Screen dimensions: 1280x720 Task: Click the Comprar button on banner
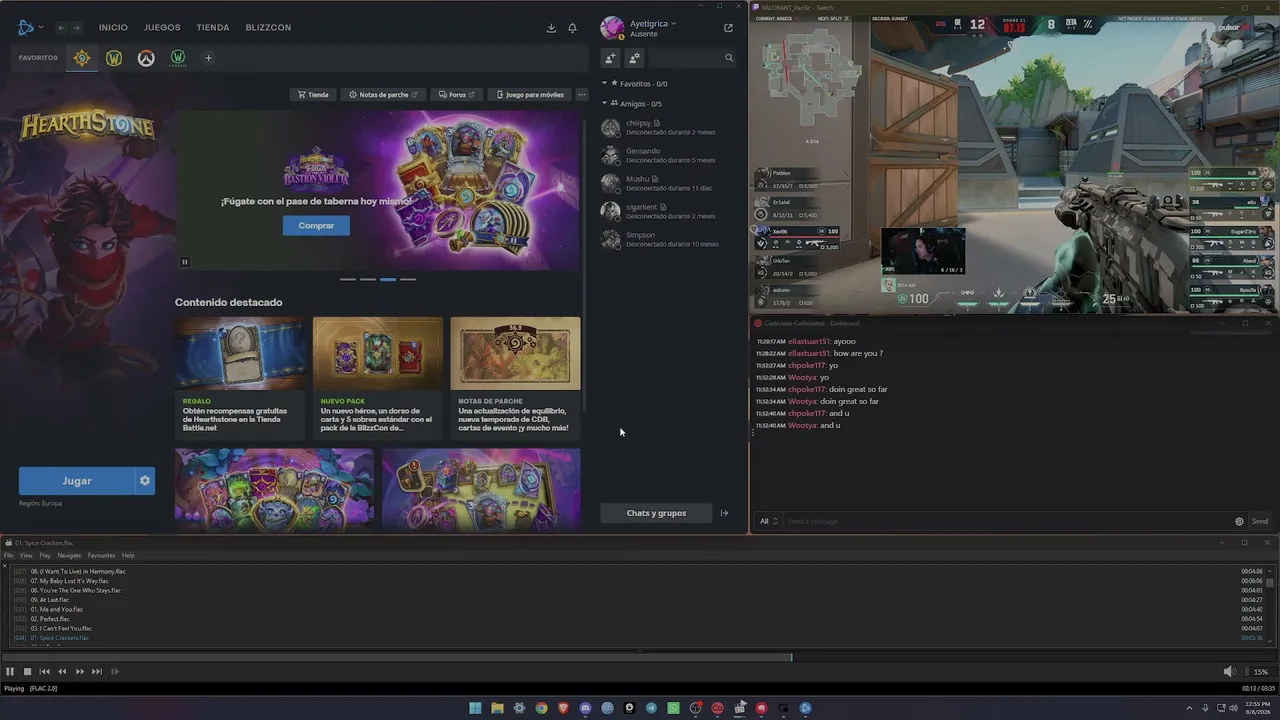(316, 226)
